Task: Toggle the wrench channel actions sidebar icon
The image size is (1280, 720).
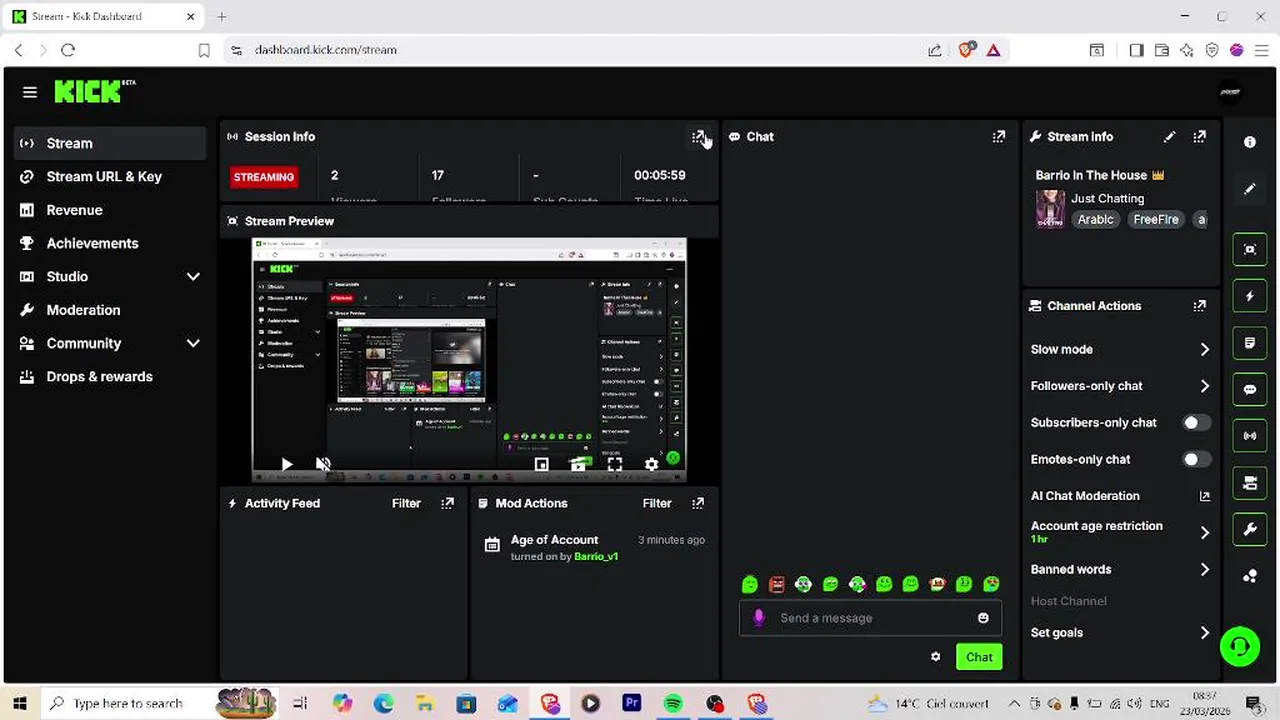Action: click(1249, 530)
